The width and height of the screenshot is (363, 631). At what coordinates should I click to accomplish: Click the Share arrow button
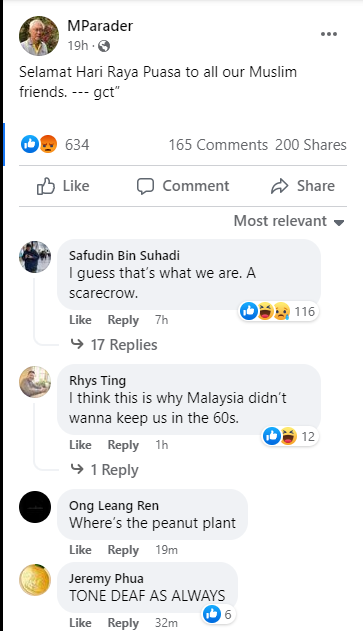click(303, 186)
